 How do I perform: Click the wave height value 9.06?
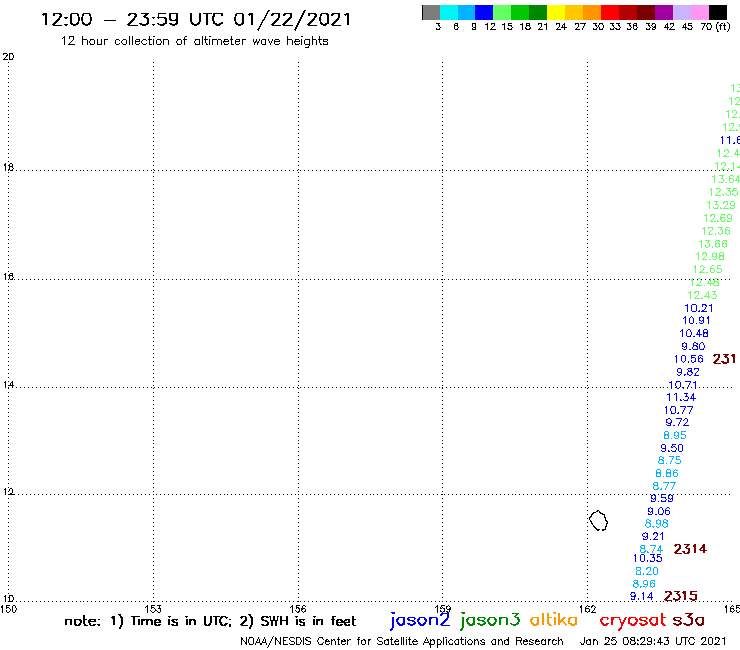(659, 512)
